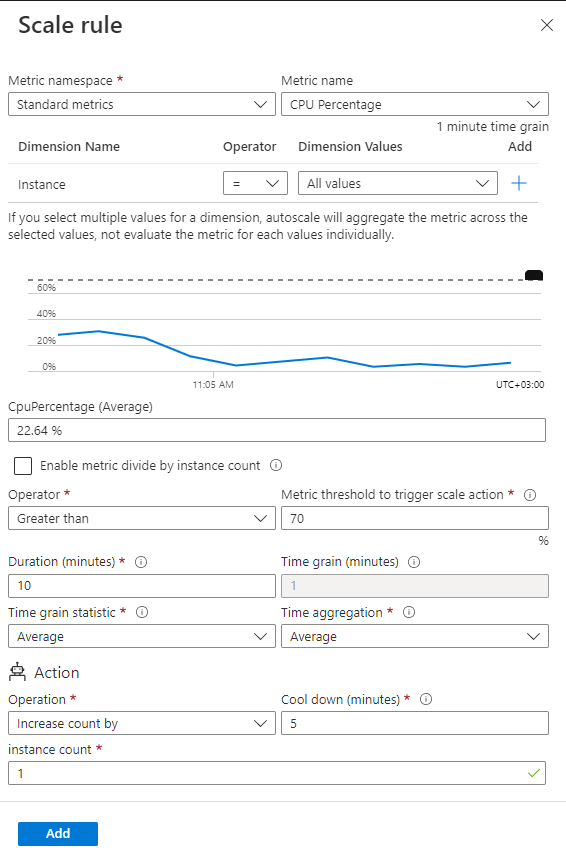
Task: Enable metric divide by instance count checkbox
Action: pos(23,466)
